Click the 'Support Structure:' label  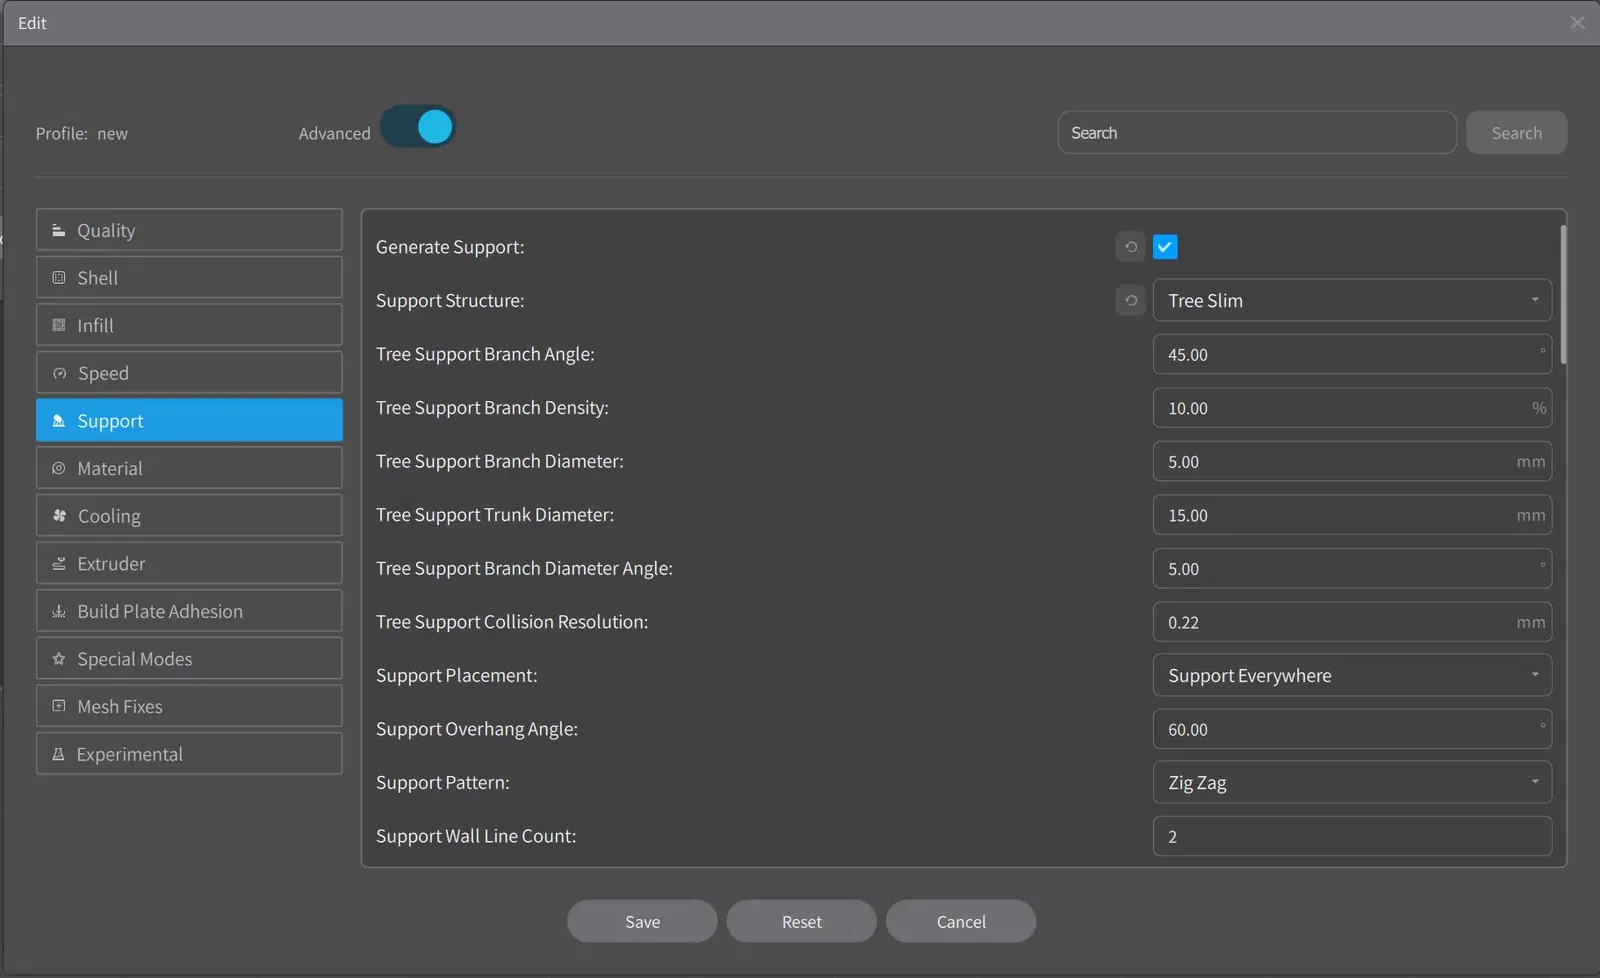(450, 300)
